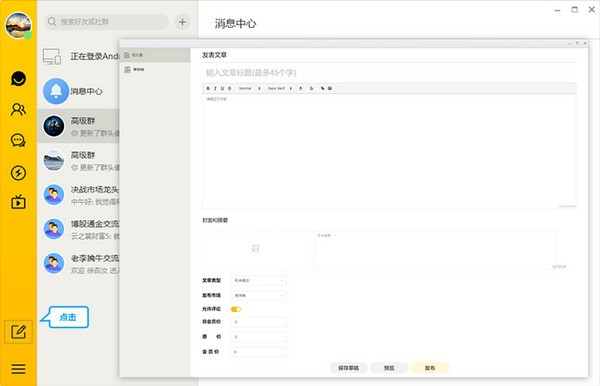Click the write article pencil icon
600x386 pixels.
click(x=18, y=332)
